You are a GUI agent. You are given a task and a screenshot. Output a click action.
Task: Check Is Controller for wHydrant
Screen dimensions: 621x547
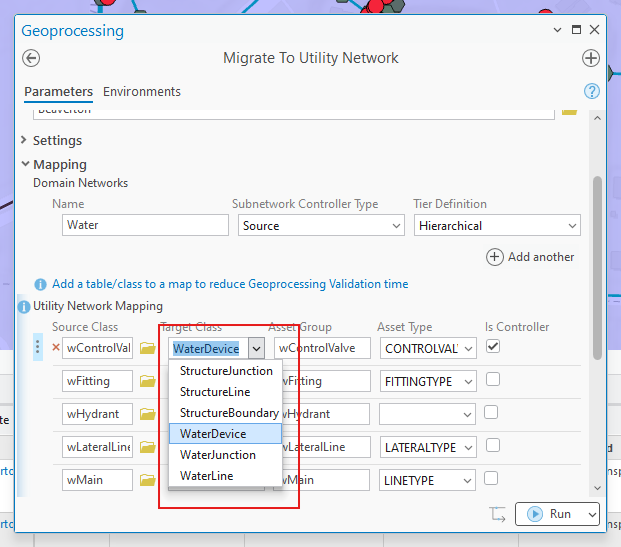click(491, 412)
